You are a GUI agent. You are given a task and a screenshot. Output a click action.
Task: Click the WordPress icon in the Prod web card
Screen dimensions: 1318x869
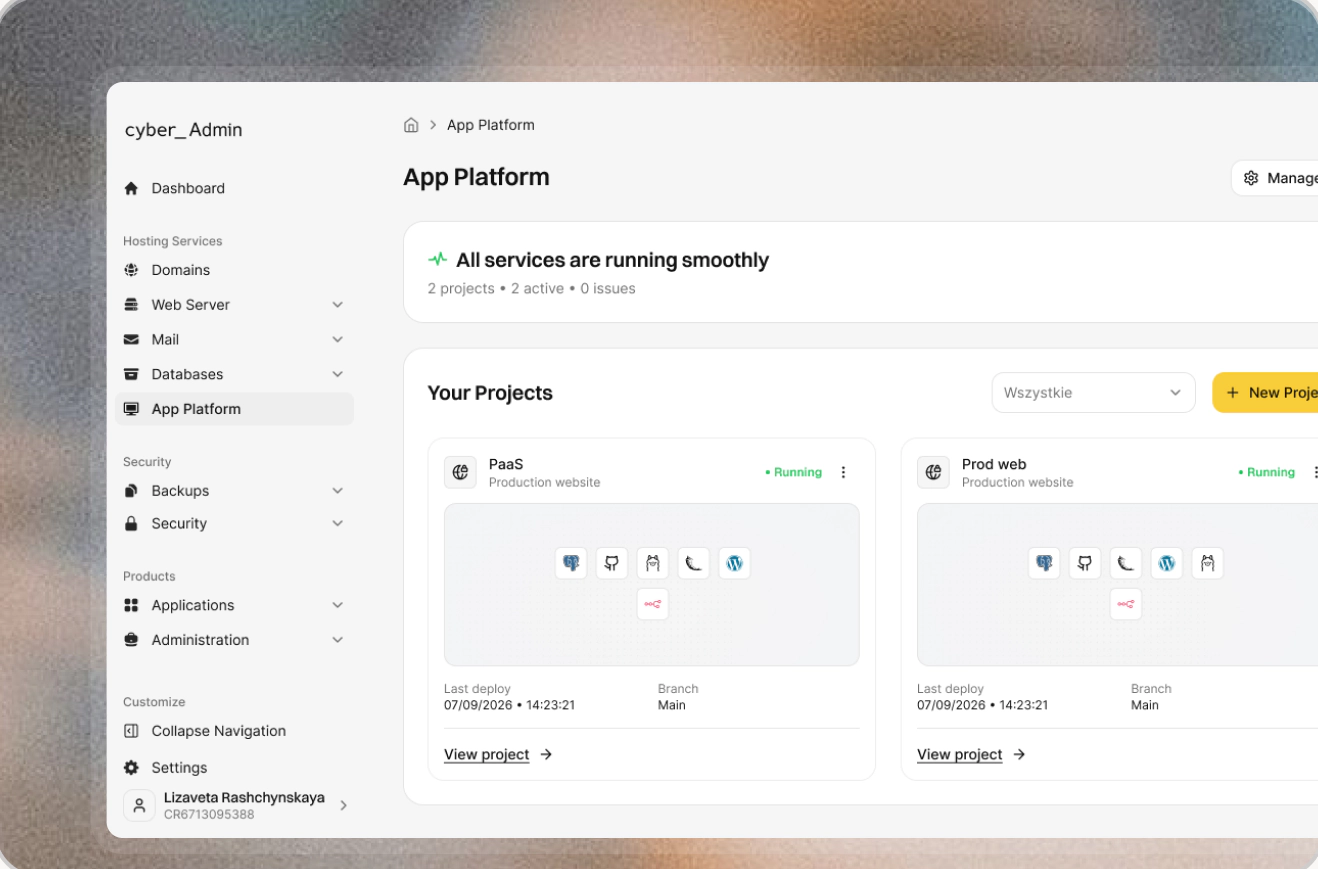[x=1166, y=563]
